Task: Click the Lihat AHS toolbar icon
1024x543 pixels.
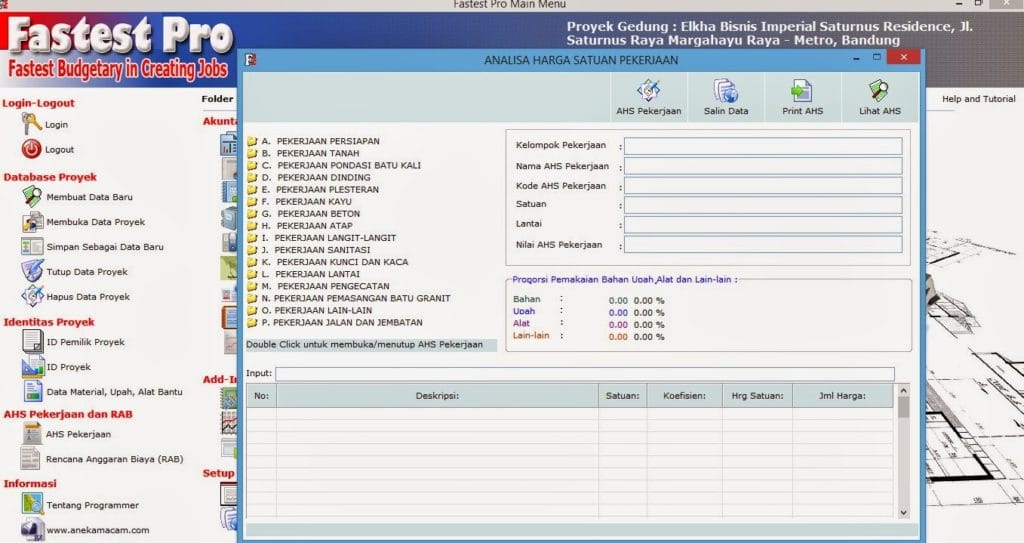Action: [x=879, y=90]
